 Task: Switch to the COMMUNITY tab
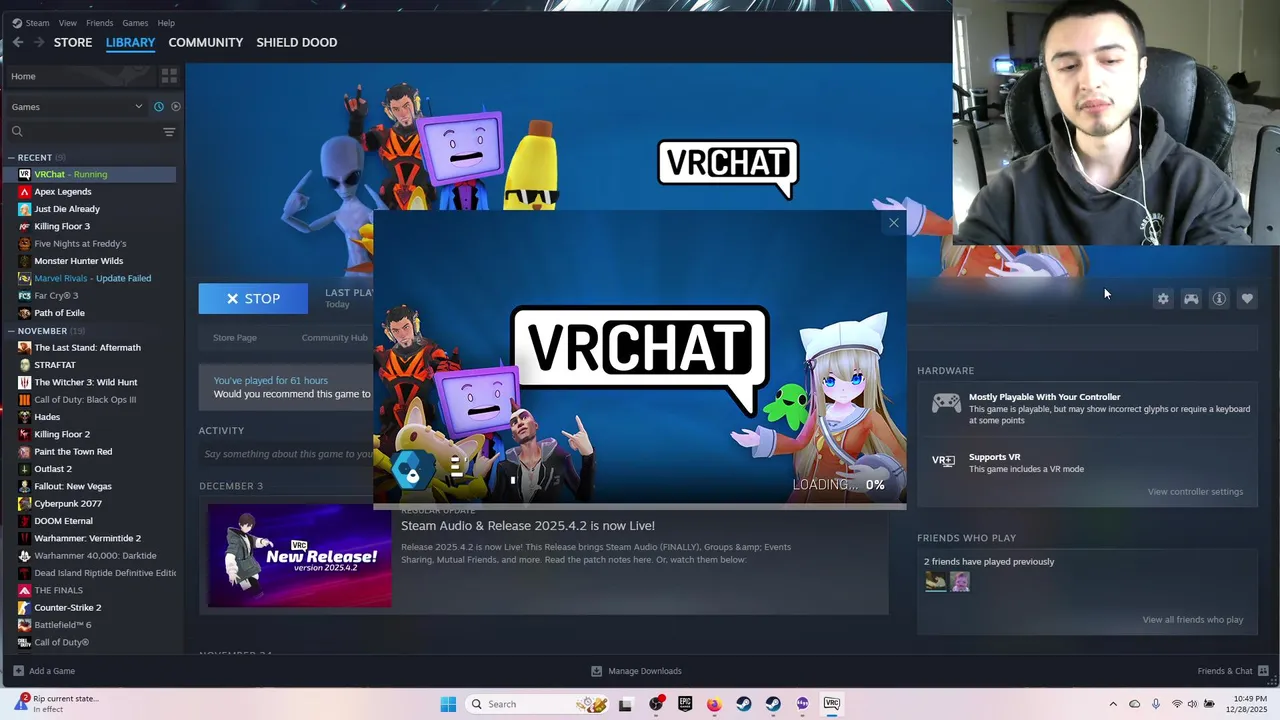[205, 42]
